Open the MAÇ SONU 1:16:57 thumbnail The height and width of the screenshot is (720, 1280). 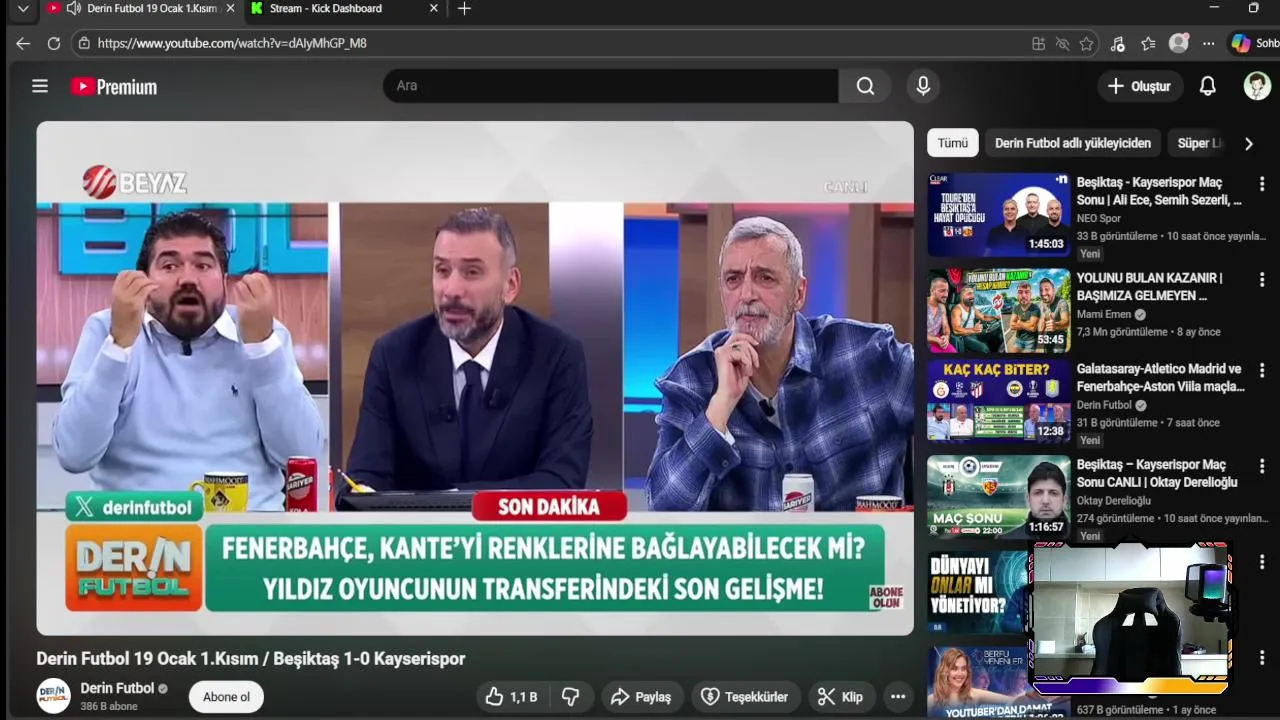[x=999, y=497]
